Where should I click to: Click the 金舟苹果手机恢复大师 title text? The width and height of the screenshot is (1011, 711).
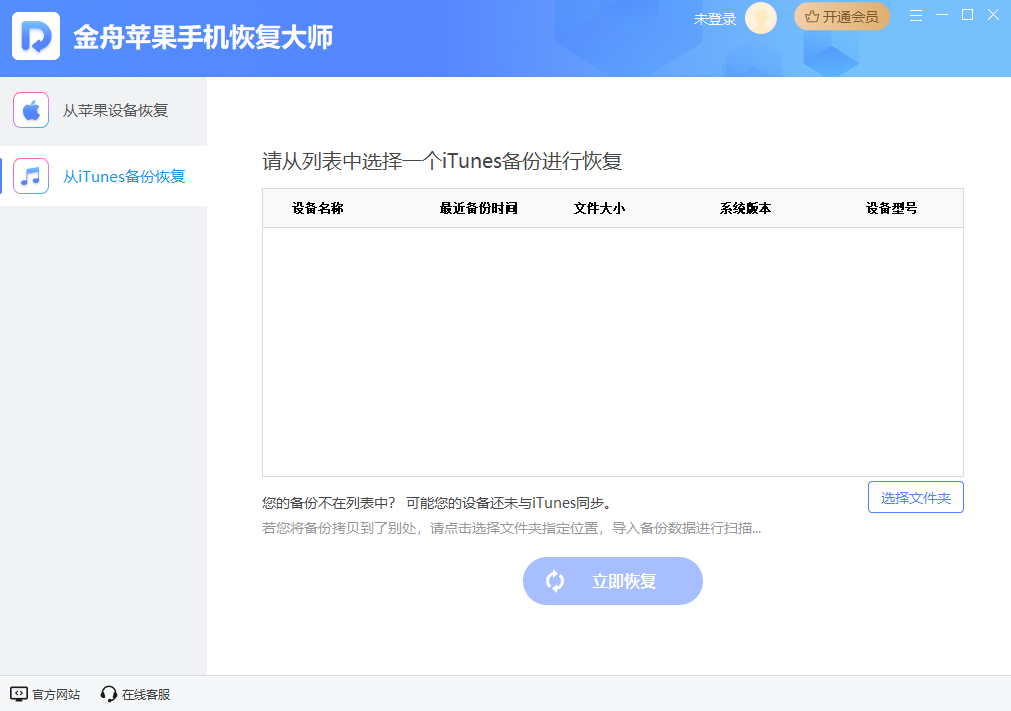click(x=203, y=37)
